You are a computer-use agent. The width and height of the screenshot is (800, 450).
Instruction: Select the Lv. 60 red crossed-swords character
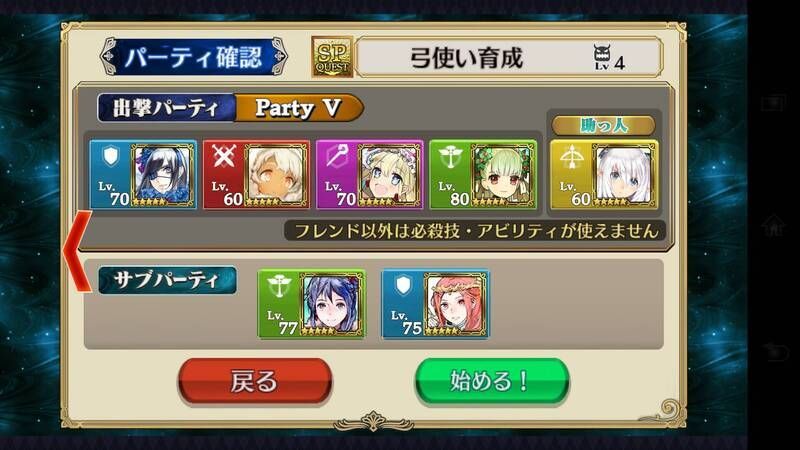256,174
